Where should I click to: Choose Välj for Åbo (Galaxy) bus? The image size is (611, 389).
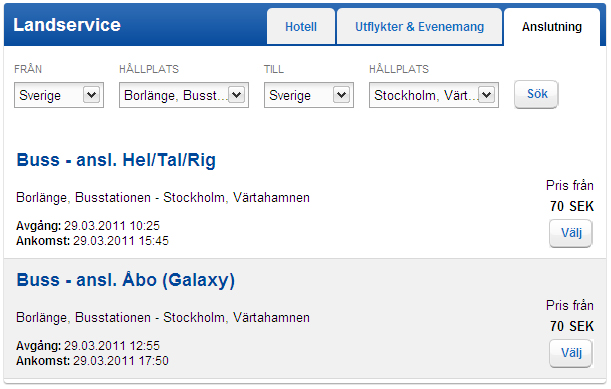[x=571, y=353]
